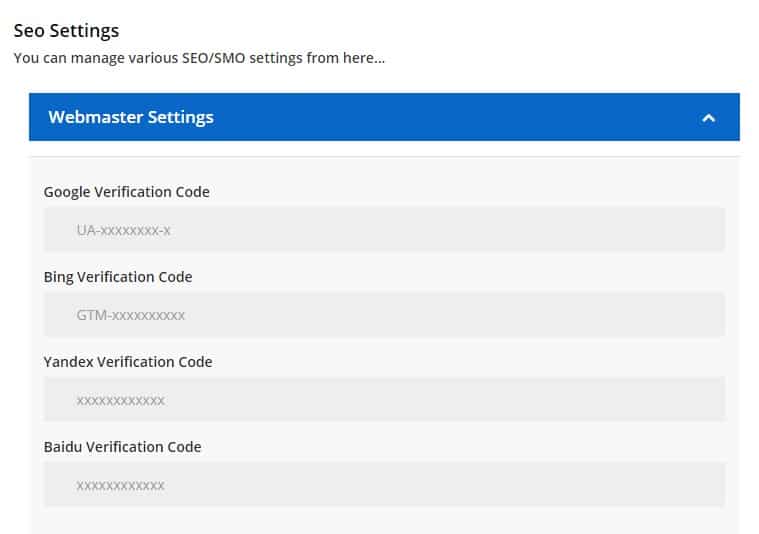Click the Bing Verification Code label

point(118,277)
